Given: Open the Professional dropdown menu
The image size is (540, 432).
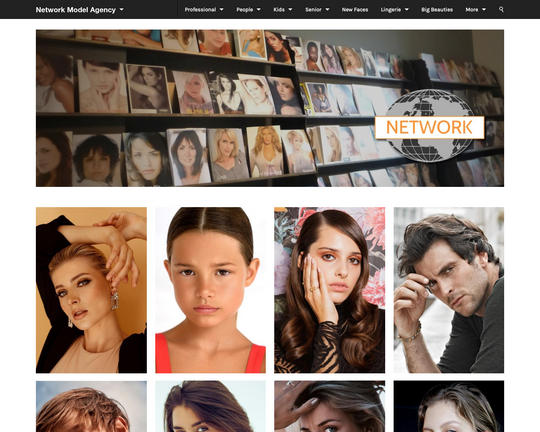Looking at the screenshot, I should pyautogui.click(x=204, y=10).
